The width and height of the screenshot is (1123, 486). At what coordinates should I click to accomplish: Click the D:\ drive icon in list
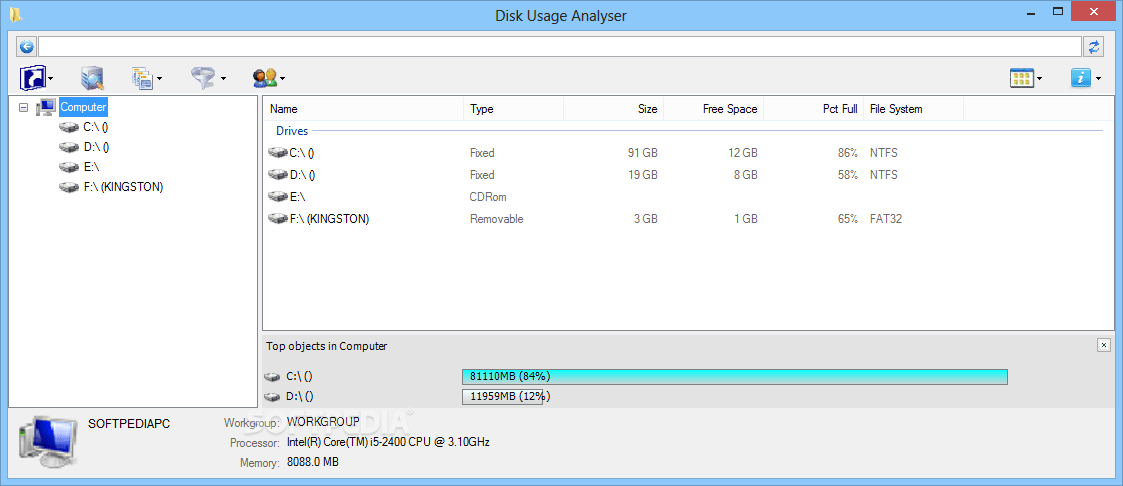(278, 175)
